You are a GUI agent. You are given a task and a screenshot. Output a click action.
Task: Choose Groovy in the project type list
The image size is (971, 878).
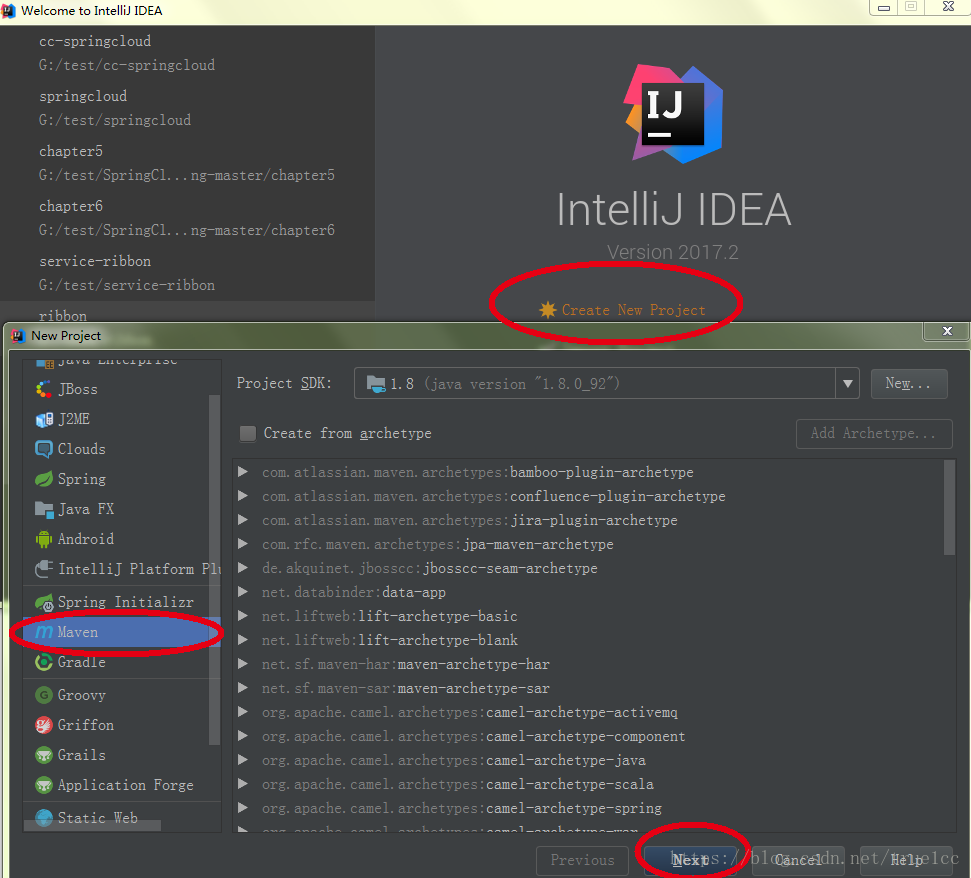(x=121, y=695)
